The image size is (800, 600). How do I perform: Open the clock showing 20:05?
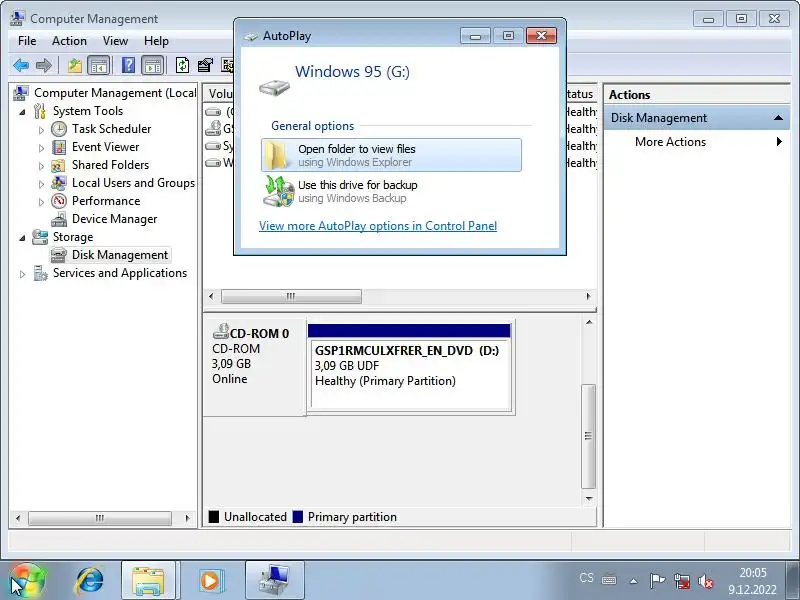tap(753, 581)
